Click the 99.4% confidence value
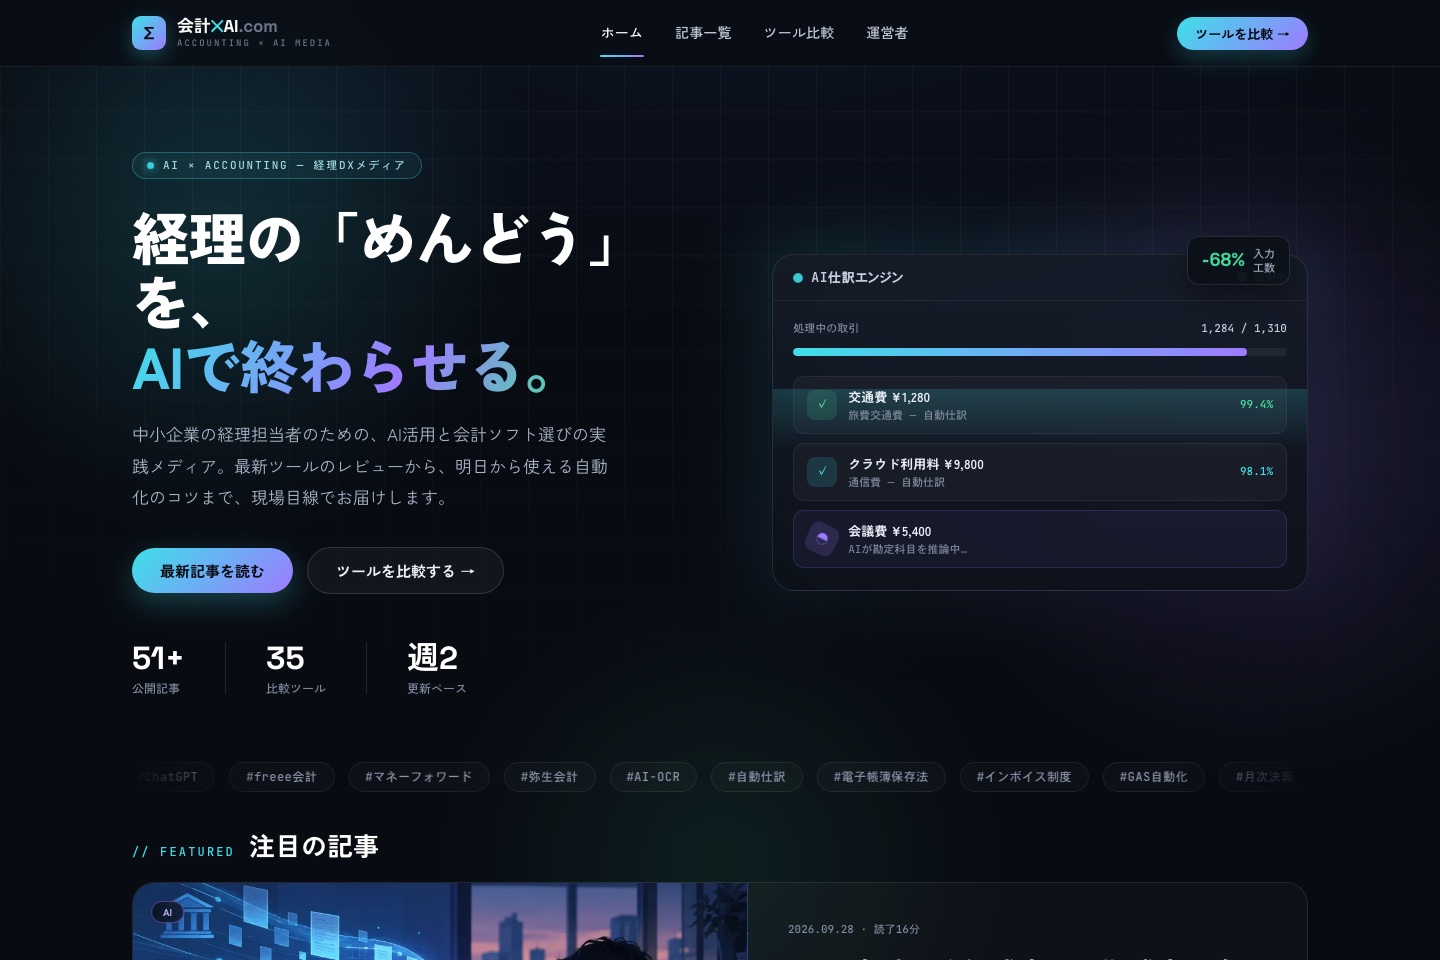 1257,405
